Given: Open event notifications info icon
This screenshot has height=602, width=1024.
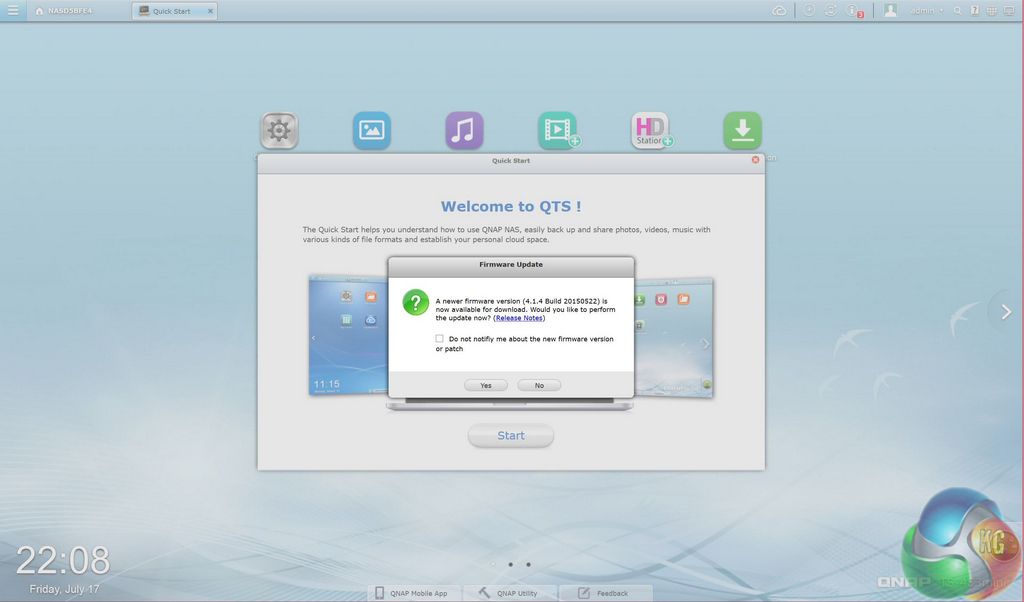Looking at the screenshot, I should click(854, 11).
